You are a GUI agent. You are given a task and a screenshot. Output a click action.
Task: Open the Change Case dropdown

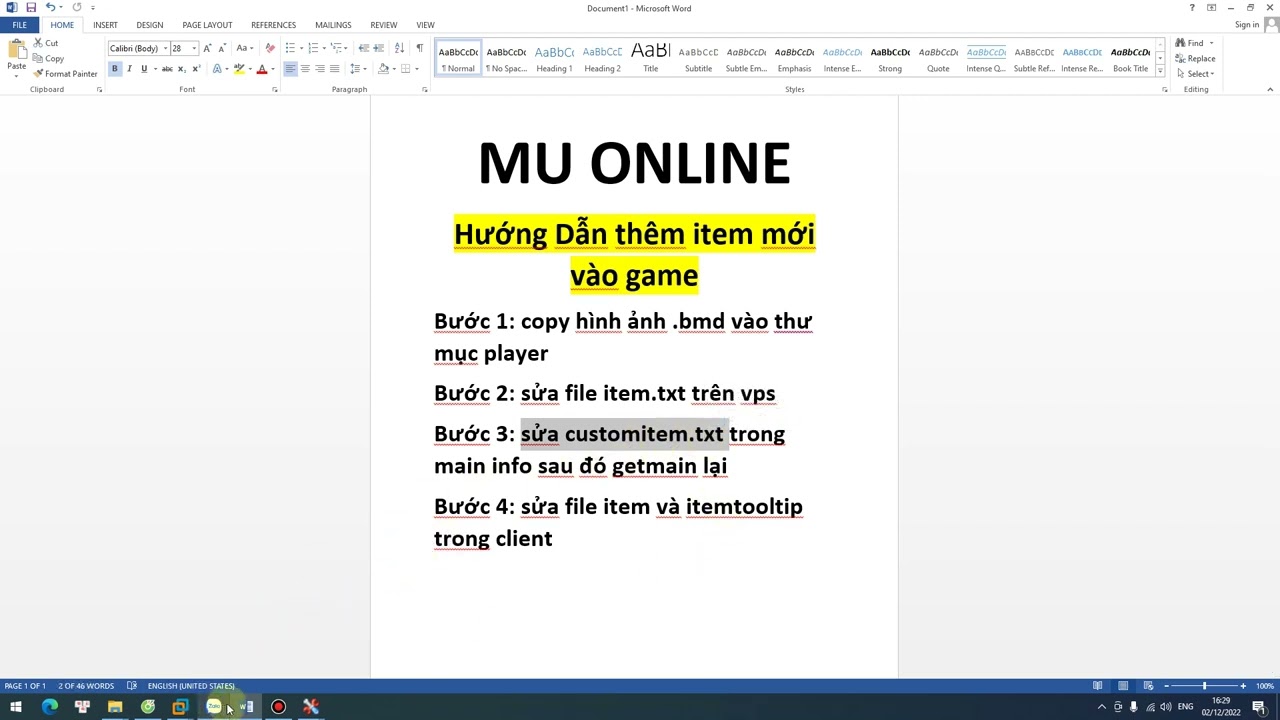point(244,48)
